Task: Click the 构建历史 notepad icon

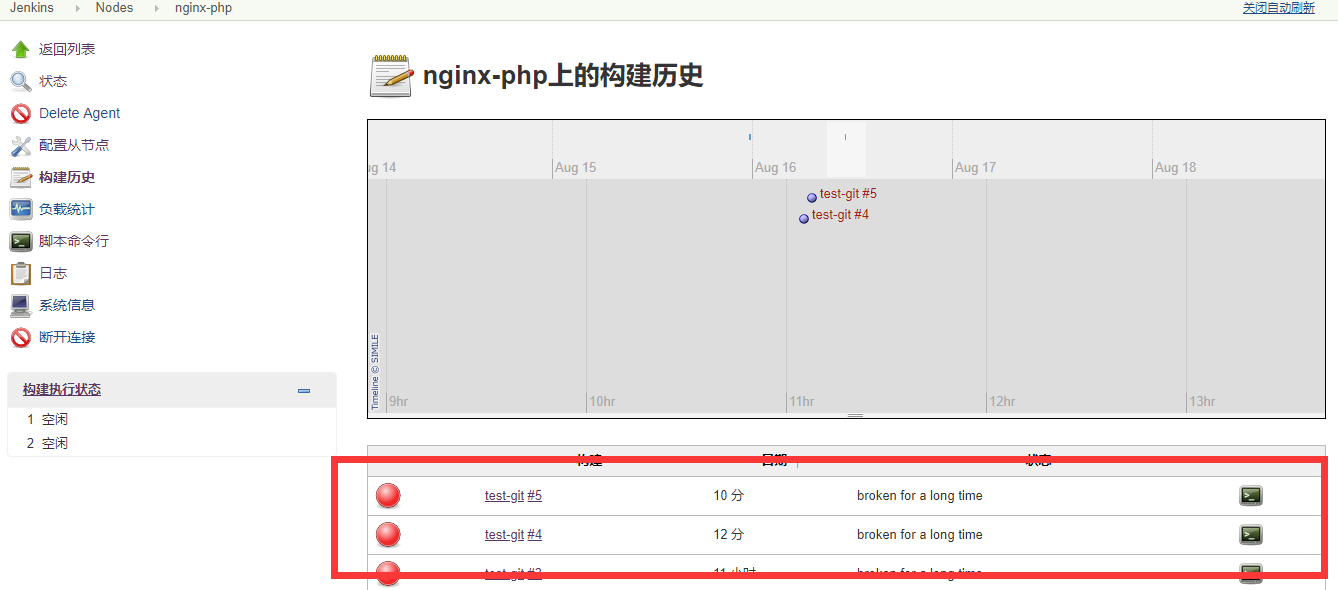Action: click(21, 177)
